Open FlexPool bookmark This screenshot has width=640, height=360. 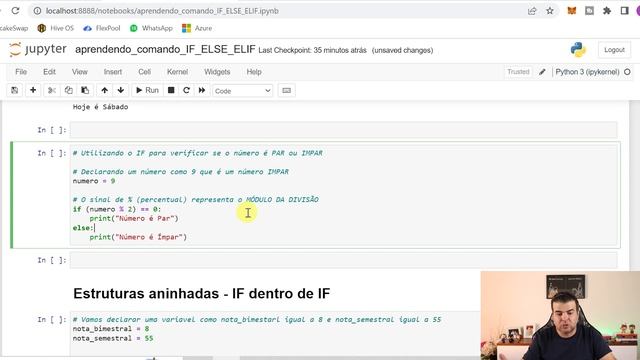(x=102, y=28)
